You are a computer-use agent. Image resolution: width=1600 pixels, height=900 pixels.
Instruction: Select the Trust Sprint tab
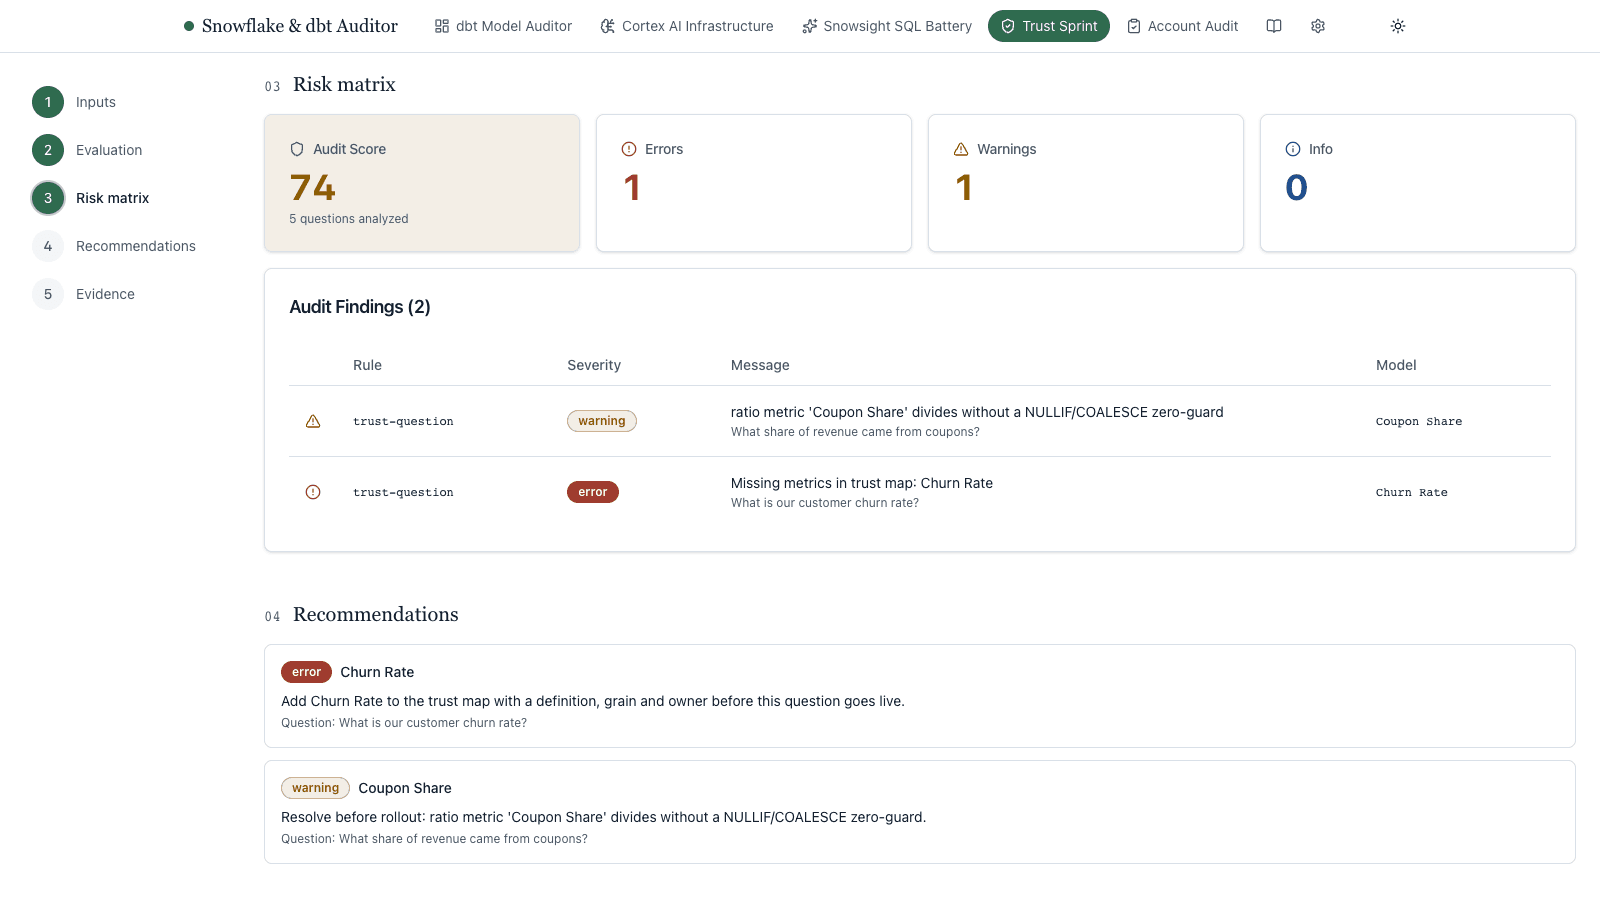(x=1049, y=26)
